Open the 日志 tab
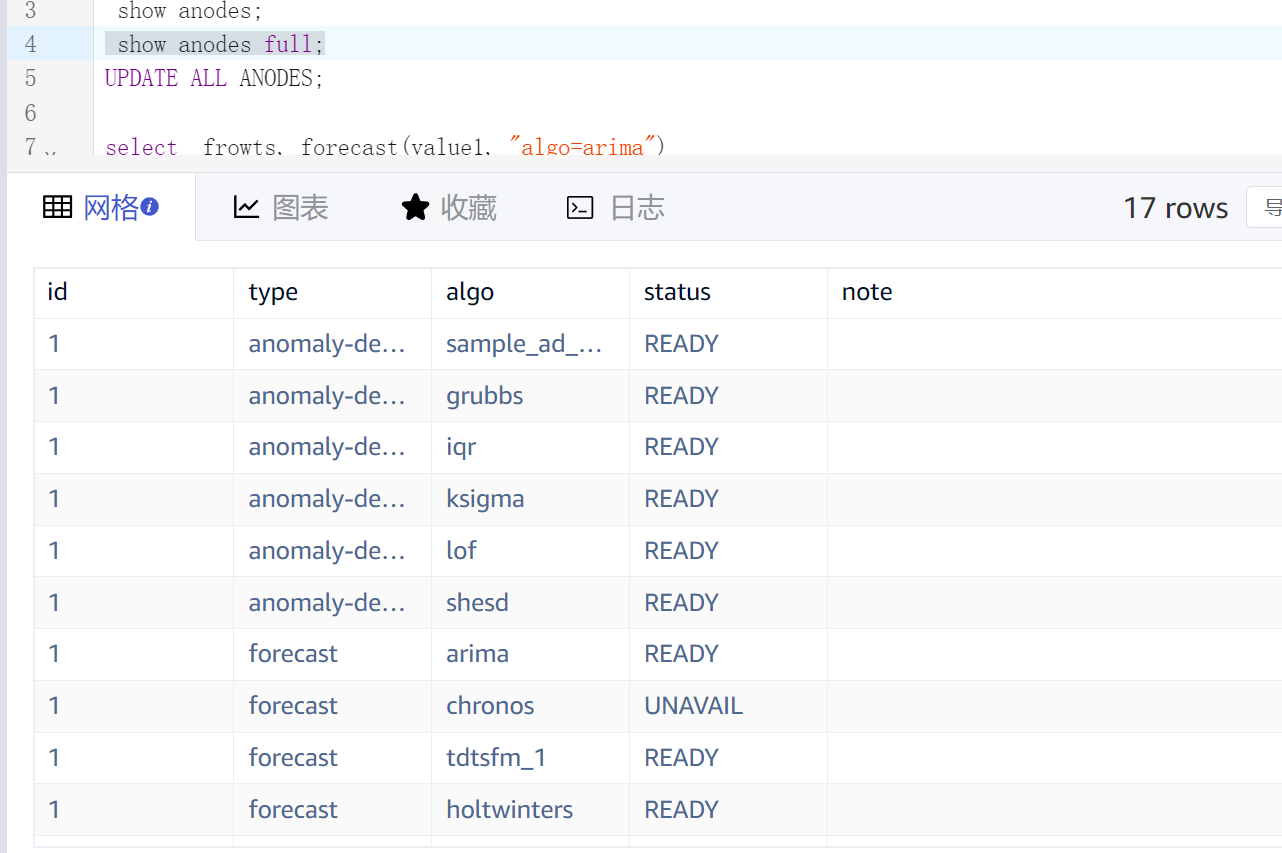The image size is (1282, 853). click(x=637, y=207)
